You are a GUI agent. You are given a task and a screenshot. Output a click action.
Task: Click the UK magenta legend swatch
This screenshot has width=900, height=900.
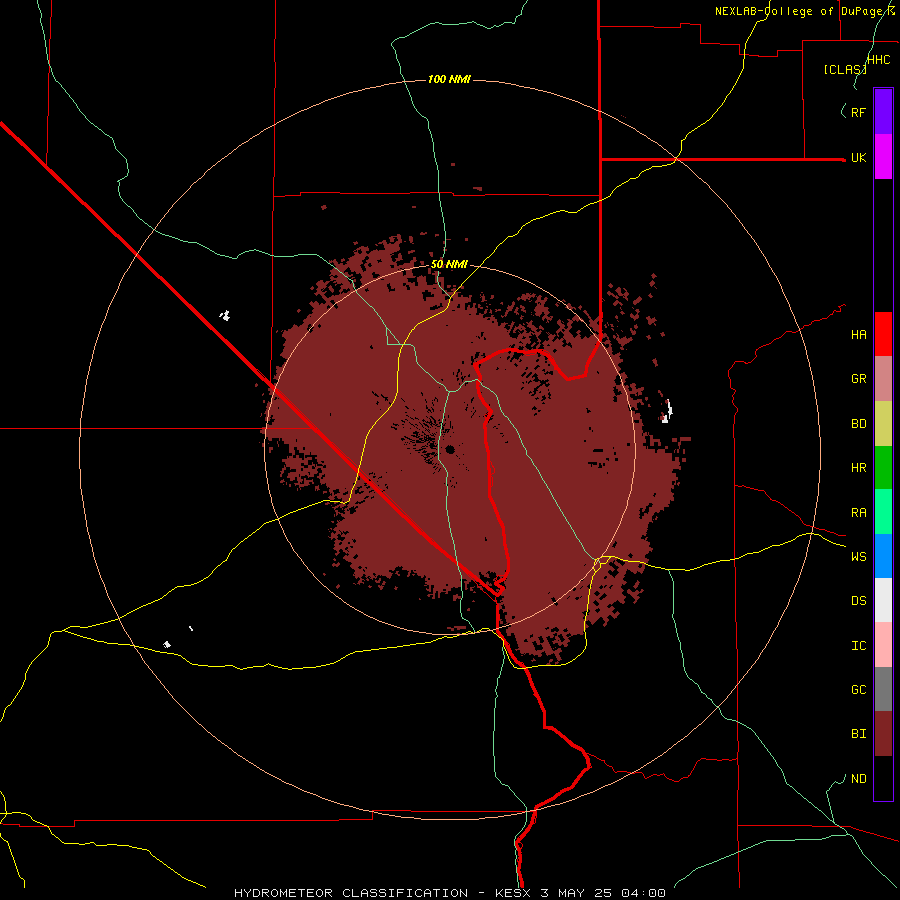pos(883,156)
